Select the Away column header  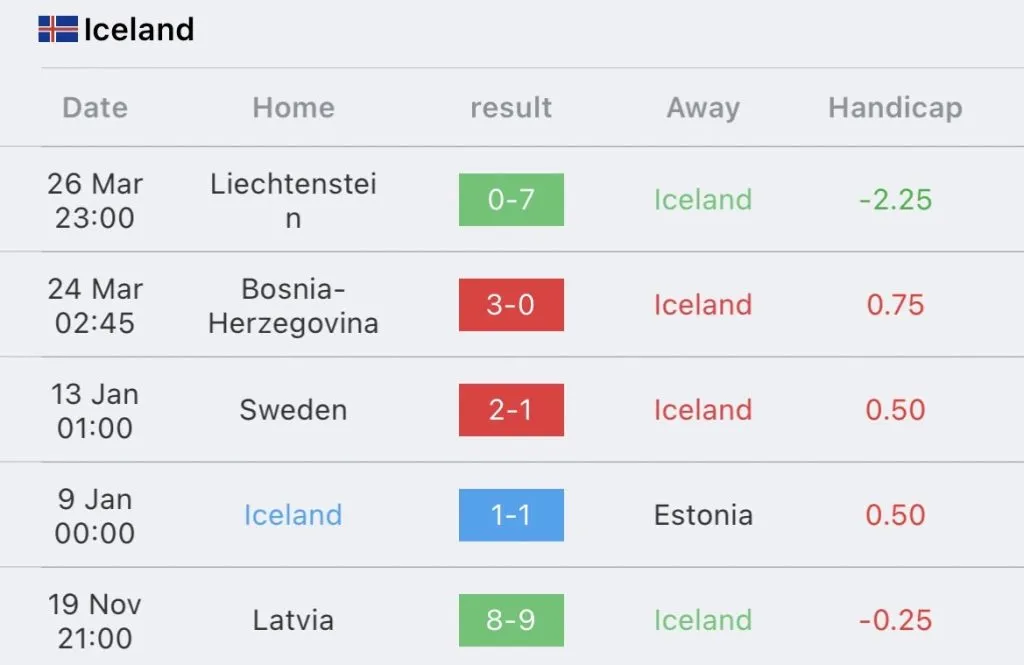click(x=703, y=108)
